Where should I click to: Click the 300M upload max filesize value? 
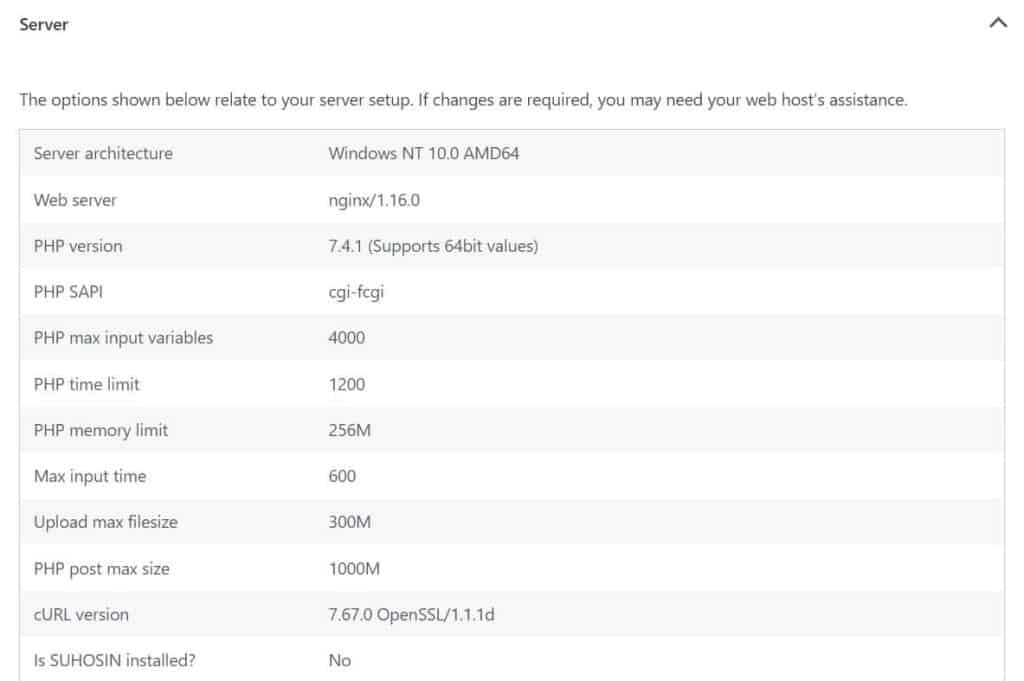[349, 522]
